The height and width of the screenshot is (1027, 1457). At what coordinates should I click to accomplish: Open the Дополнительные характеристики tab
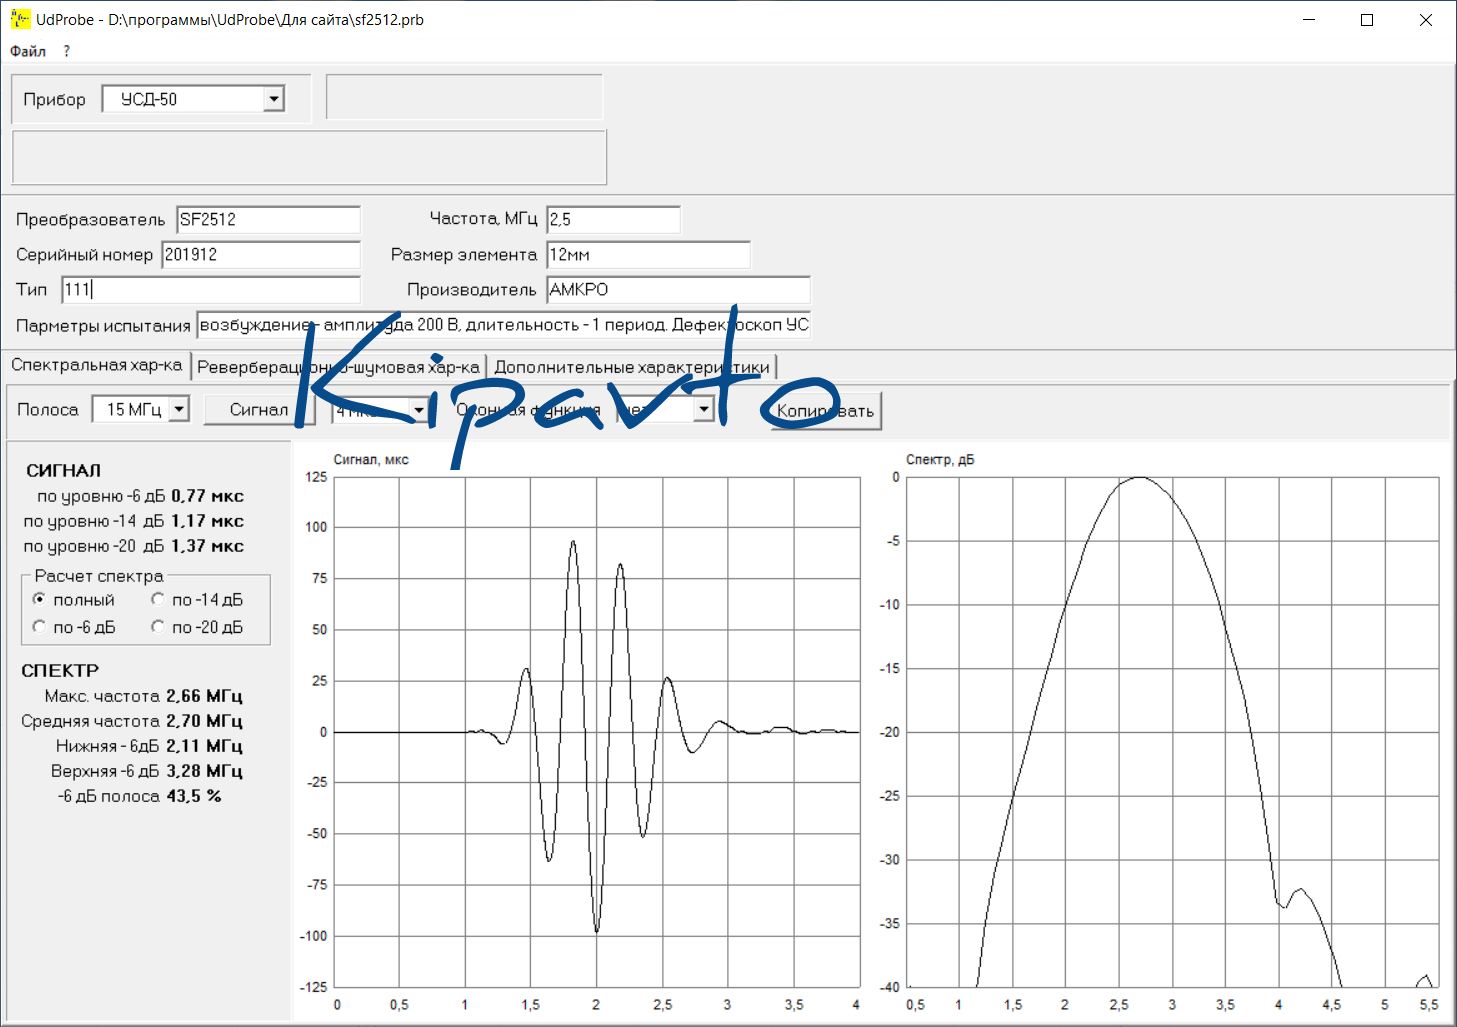[x=632, y=367]
